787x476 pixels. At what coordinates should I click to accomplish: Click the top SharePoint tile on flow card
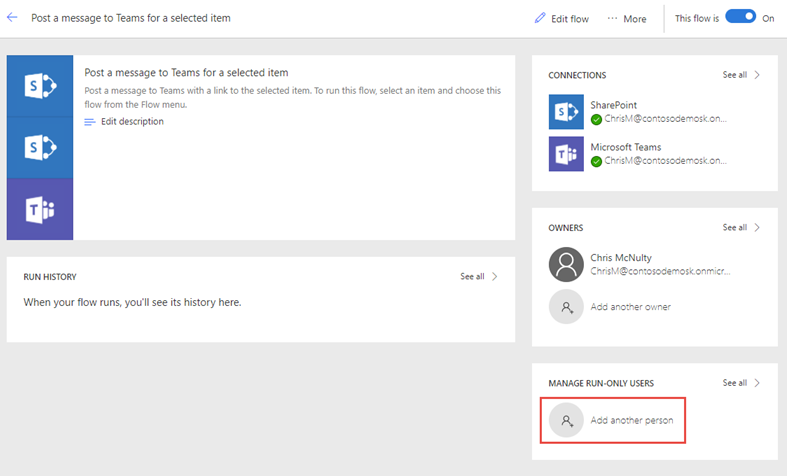[x=40, y=86]
